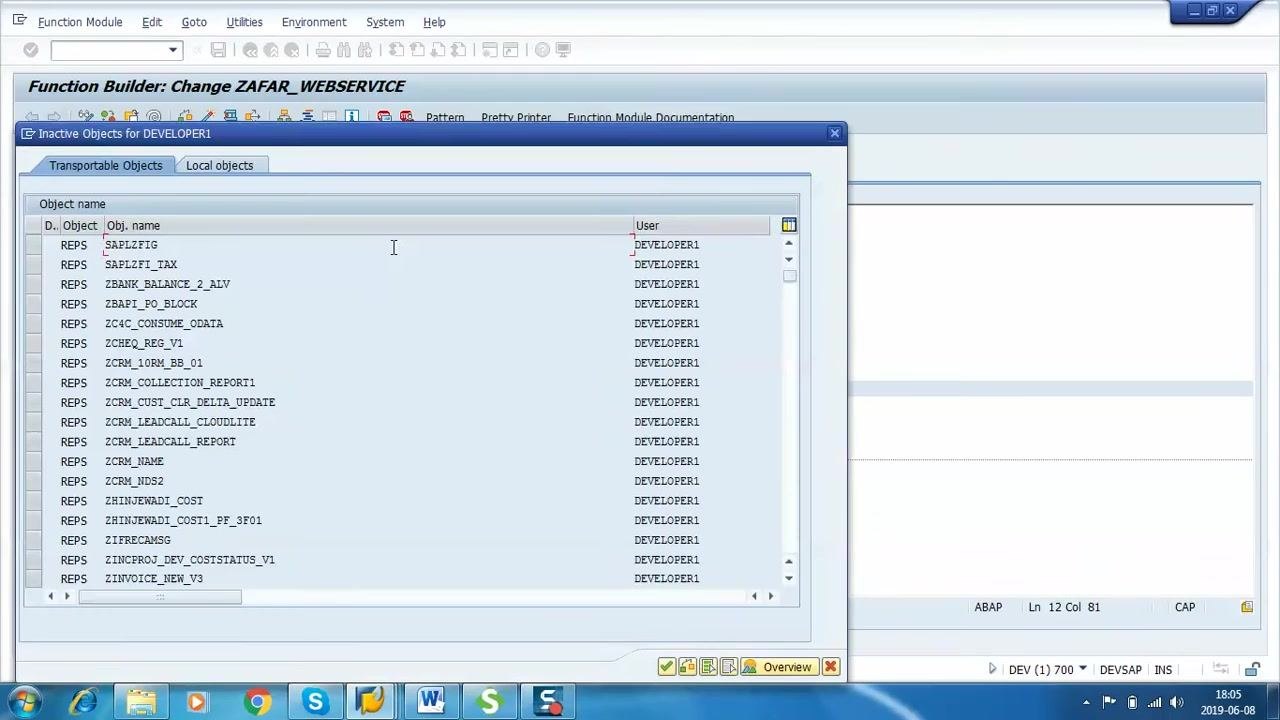The height and width of the screenshot is (720, 1280).
Task: Open the Utilities menu
Action: tap(244, 22)
